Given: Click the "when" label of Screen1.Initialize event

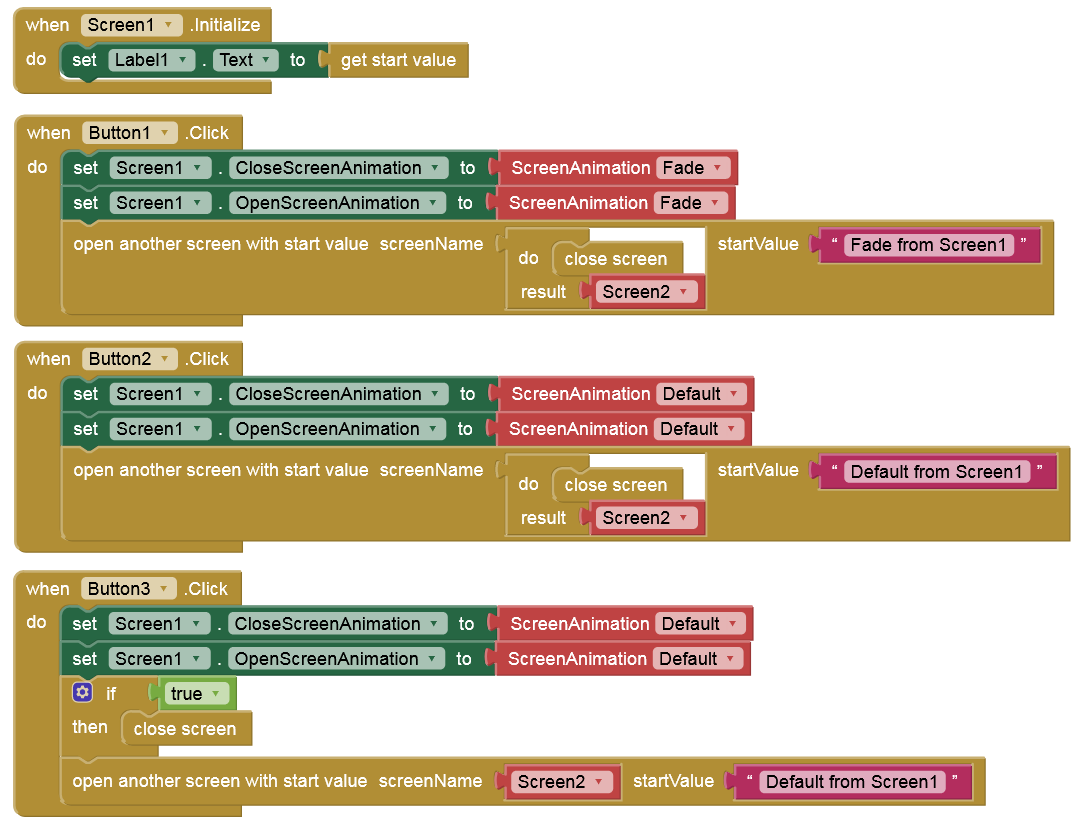Looking at the screenshot, I should pos(47,25).
